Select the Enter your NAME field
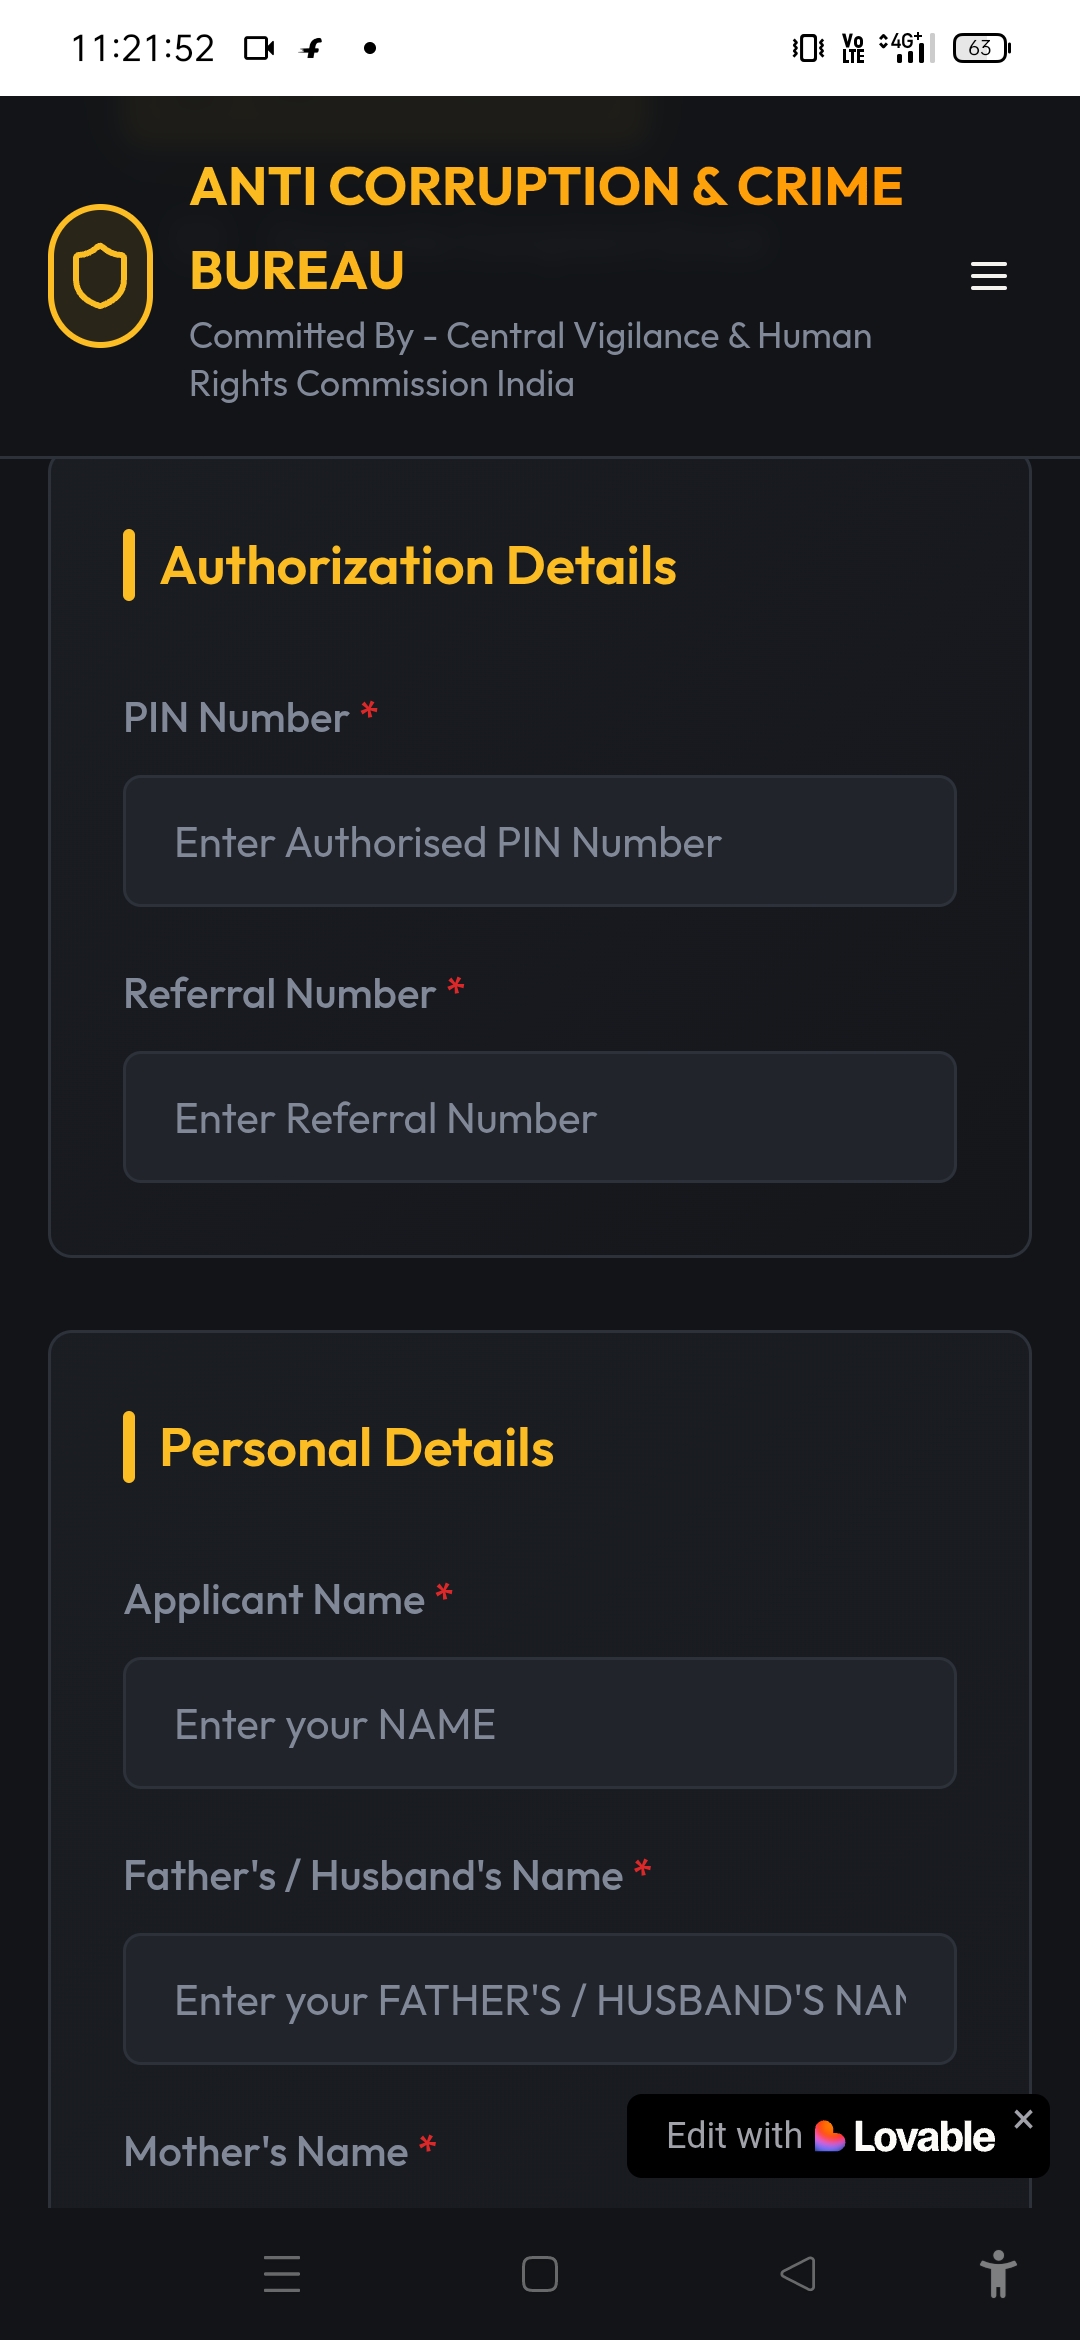 click(540, 1724)
